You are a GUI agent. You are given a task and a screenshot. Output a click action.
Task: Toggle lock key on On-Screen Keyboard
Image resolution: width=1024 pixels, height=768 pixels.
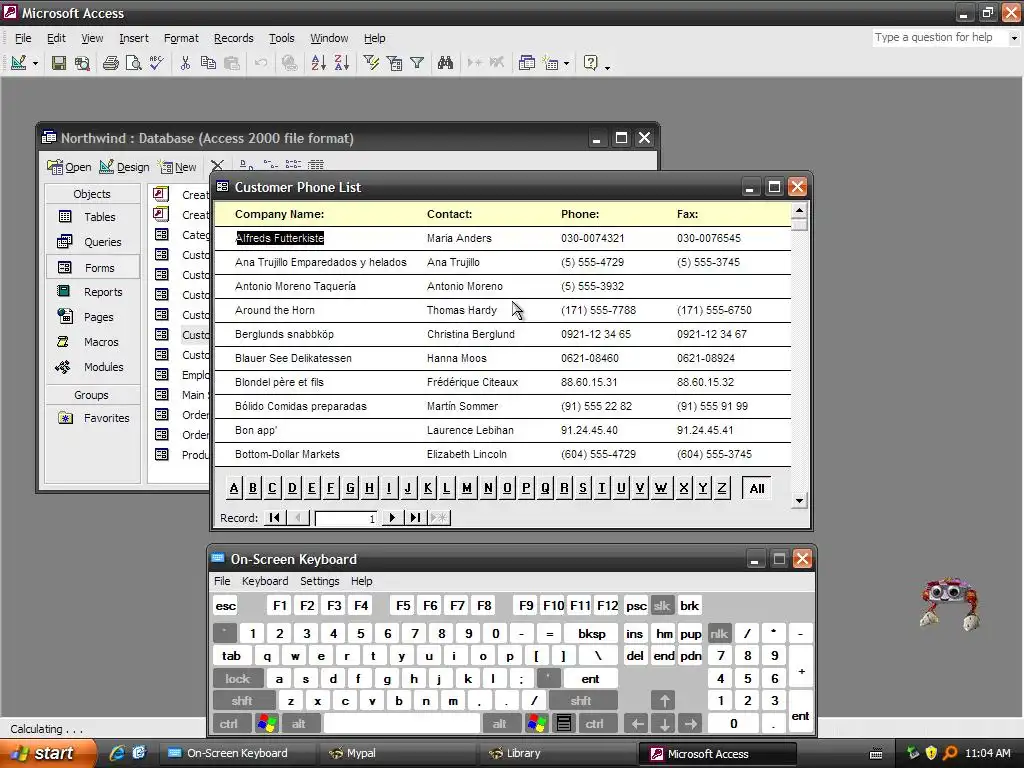[238, 679]
